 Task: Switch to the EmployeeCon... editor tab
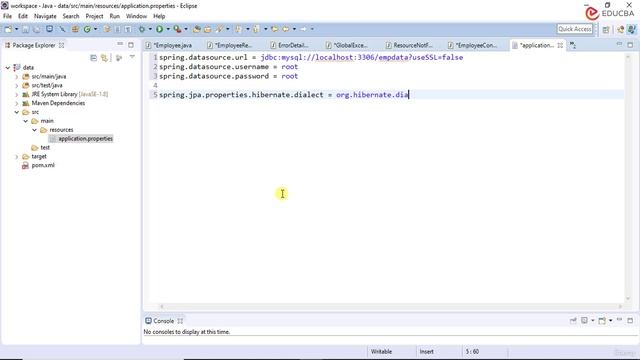coord(473,45)
